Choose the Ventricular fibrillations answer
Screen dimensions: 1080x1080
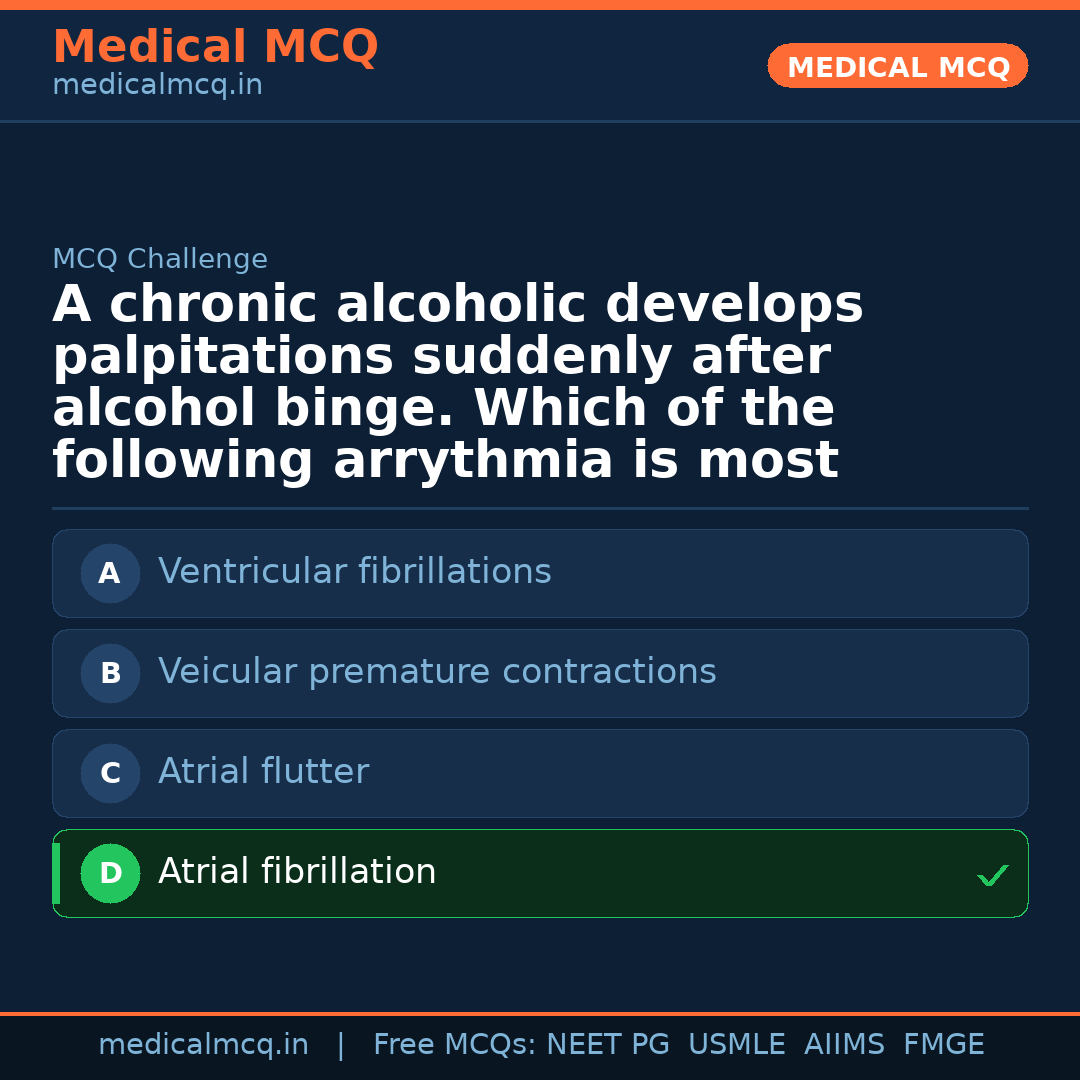coord(355,572)
